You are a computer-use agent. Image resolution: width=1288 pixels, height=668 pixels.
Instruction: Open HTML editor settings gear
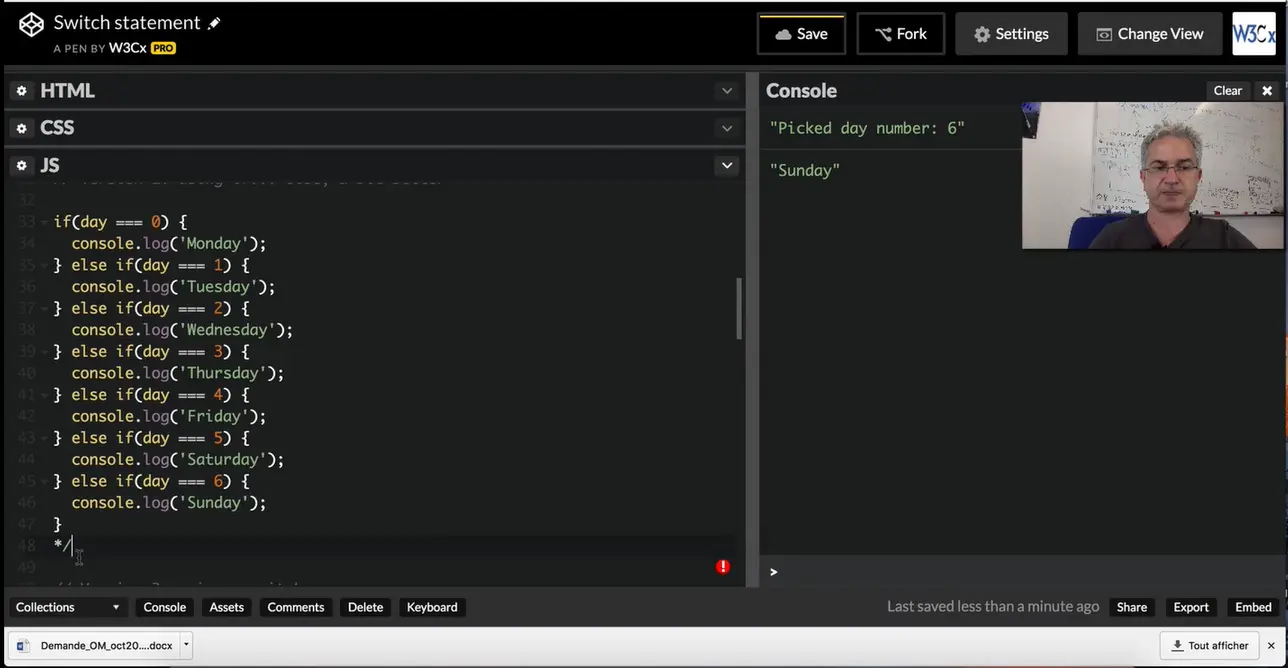(x=21, y=91)
